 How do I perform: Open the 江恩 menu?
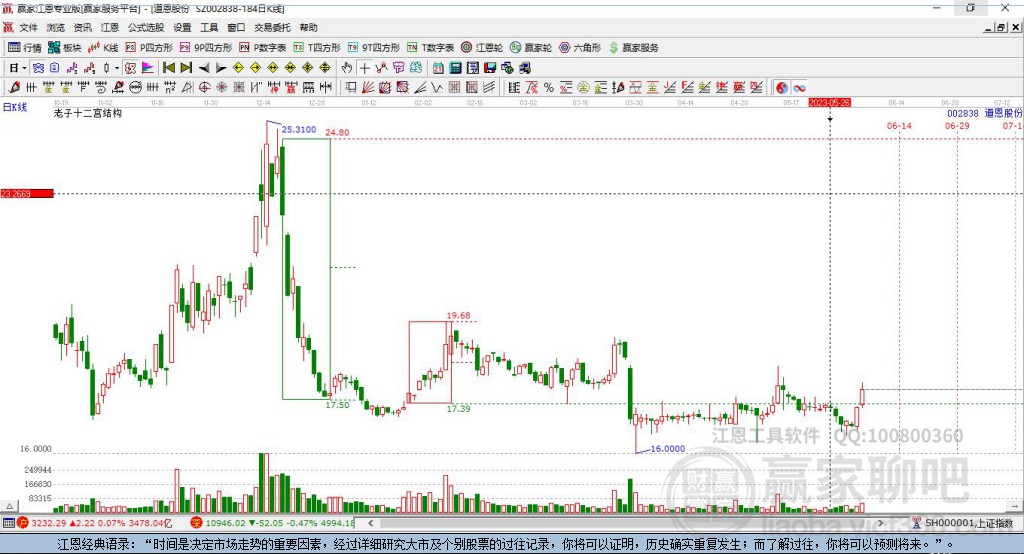pos(110,27)
